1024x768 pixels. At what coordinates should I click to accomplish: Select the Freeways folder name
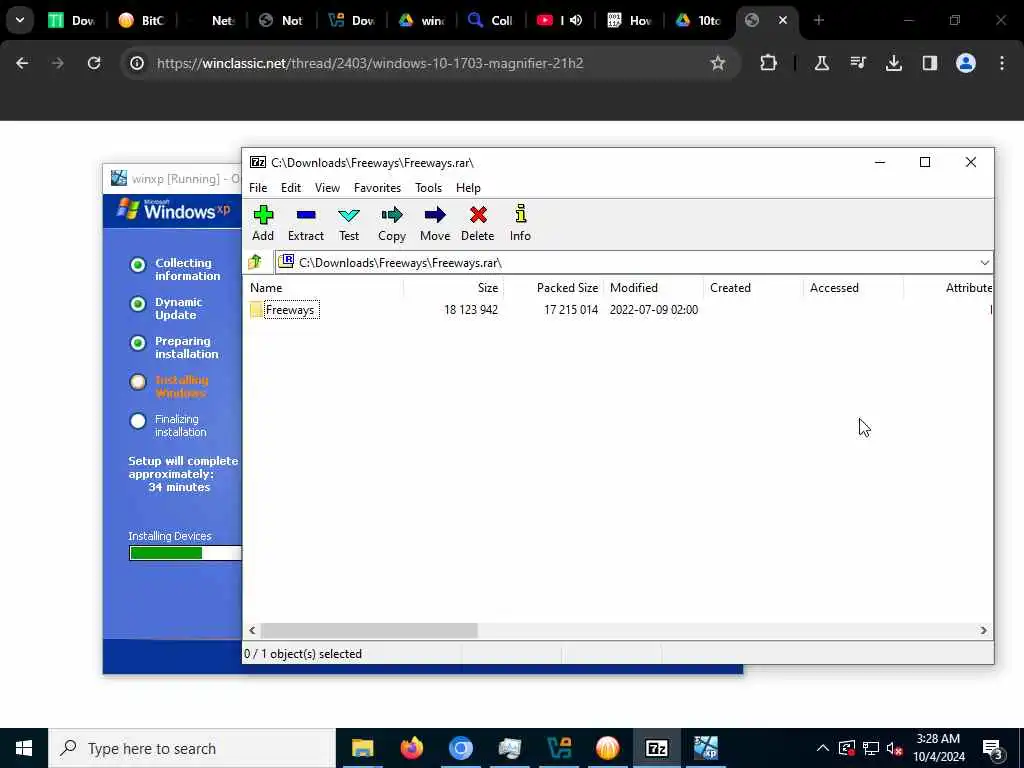[290, 310]
